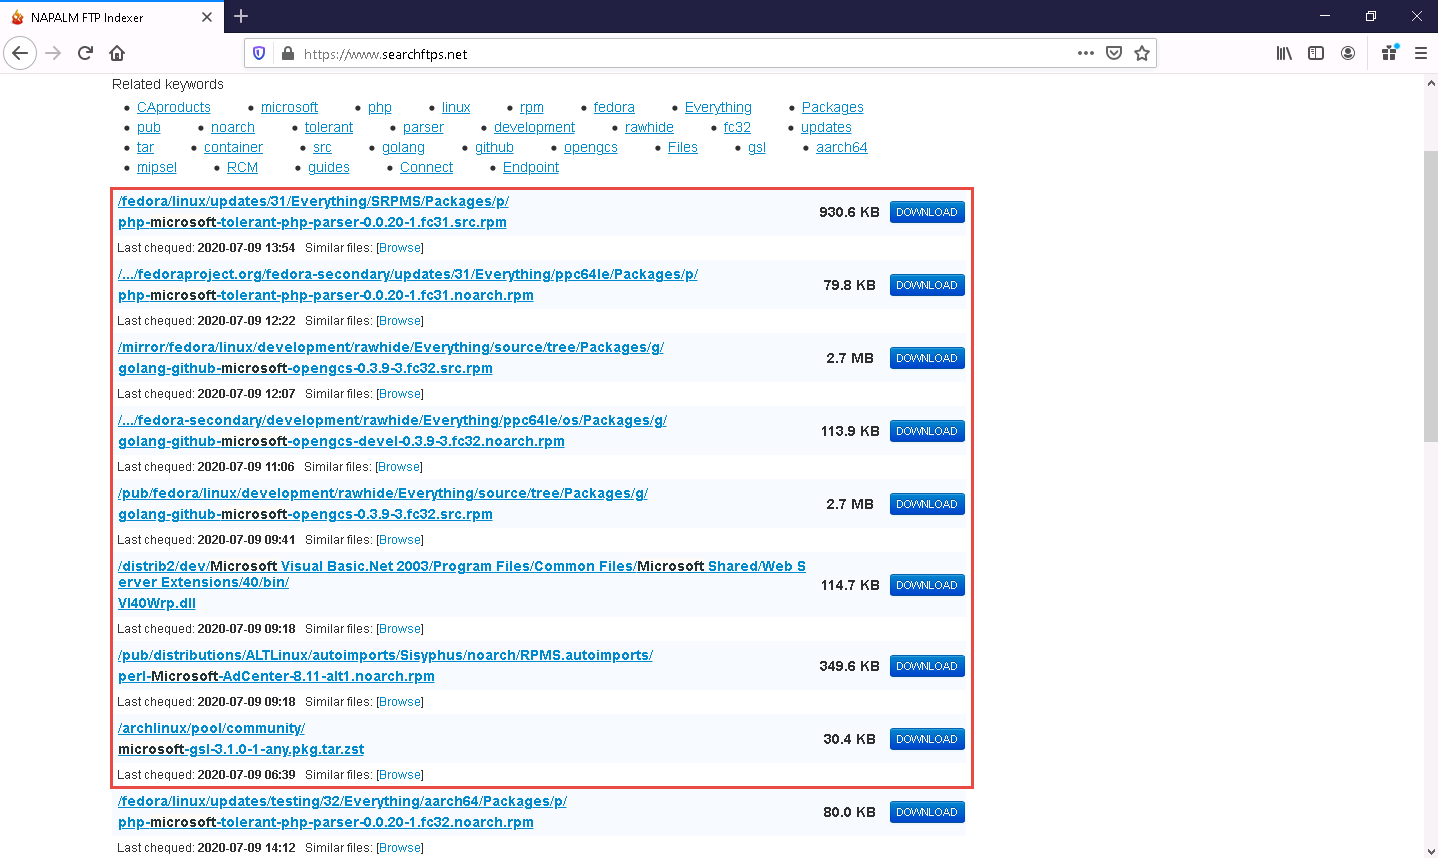Open the rpm related keyword
Viewport: 1438px width, 858px height.
(x=532, y=107)
